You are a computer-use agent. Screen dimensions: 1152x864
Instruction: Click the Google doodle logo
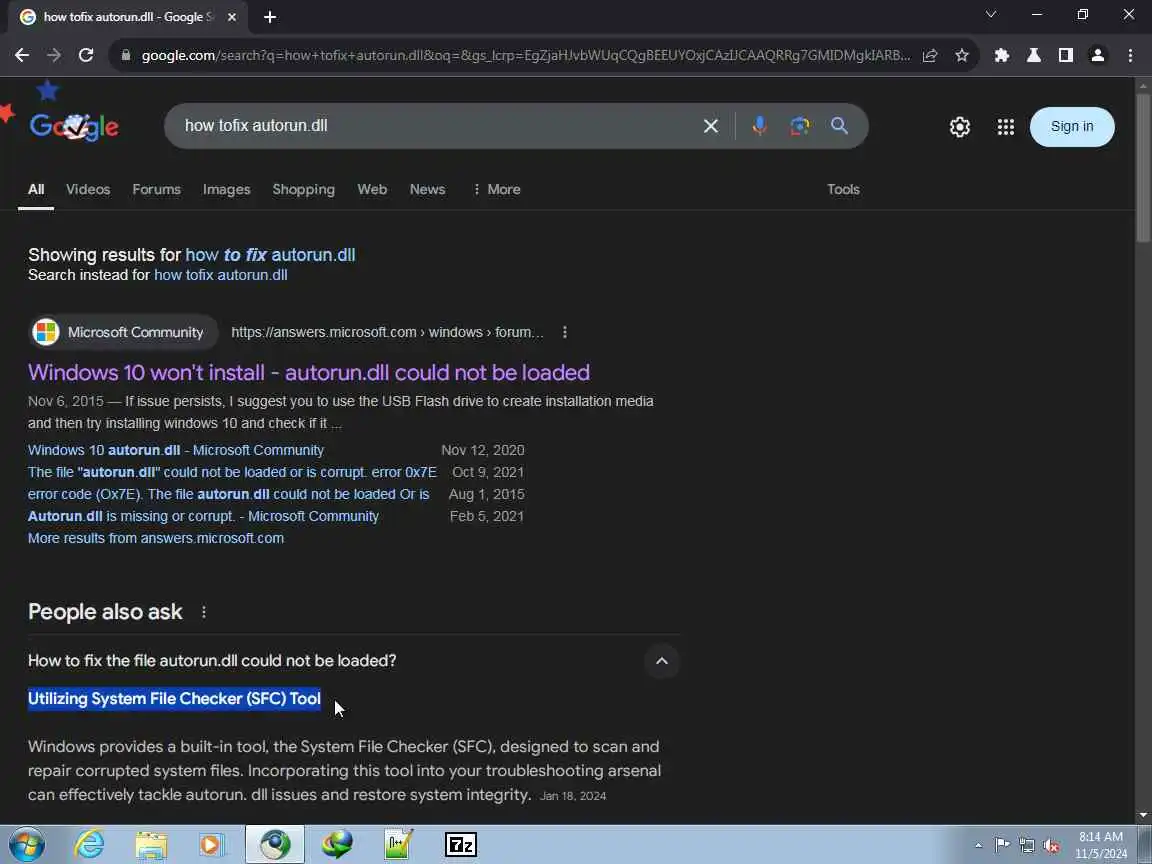click(x=73, y=126)
